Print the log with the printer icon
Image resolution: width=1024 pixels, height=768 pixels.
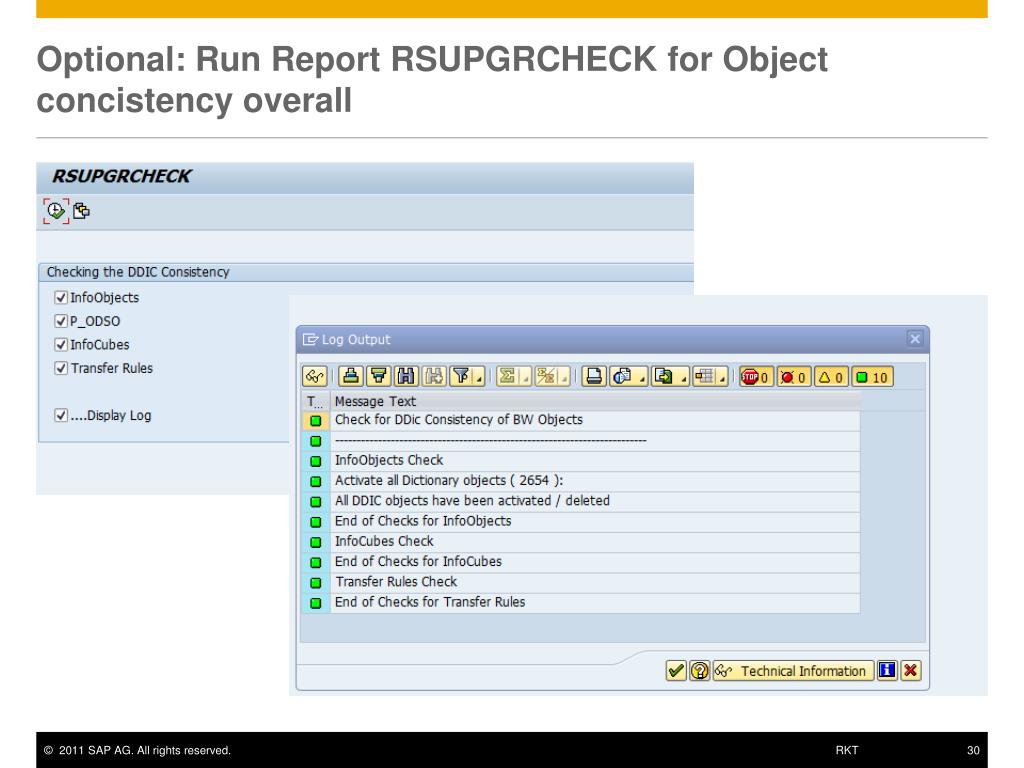594,377
